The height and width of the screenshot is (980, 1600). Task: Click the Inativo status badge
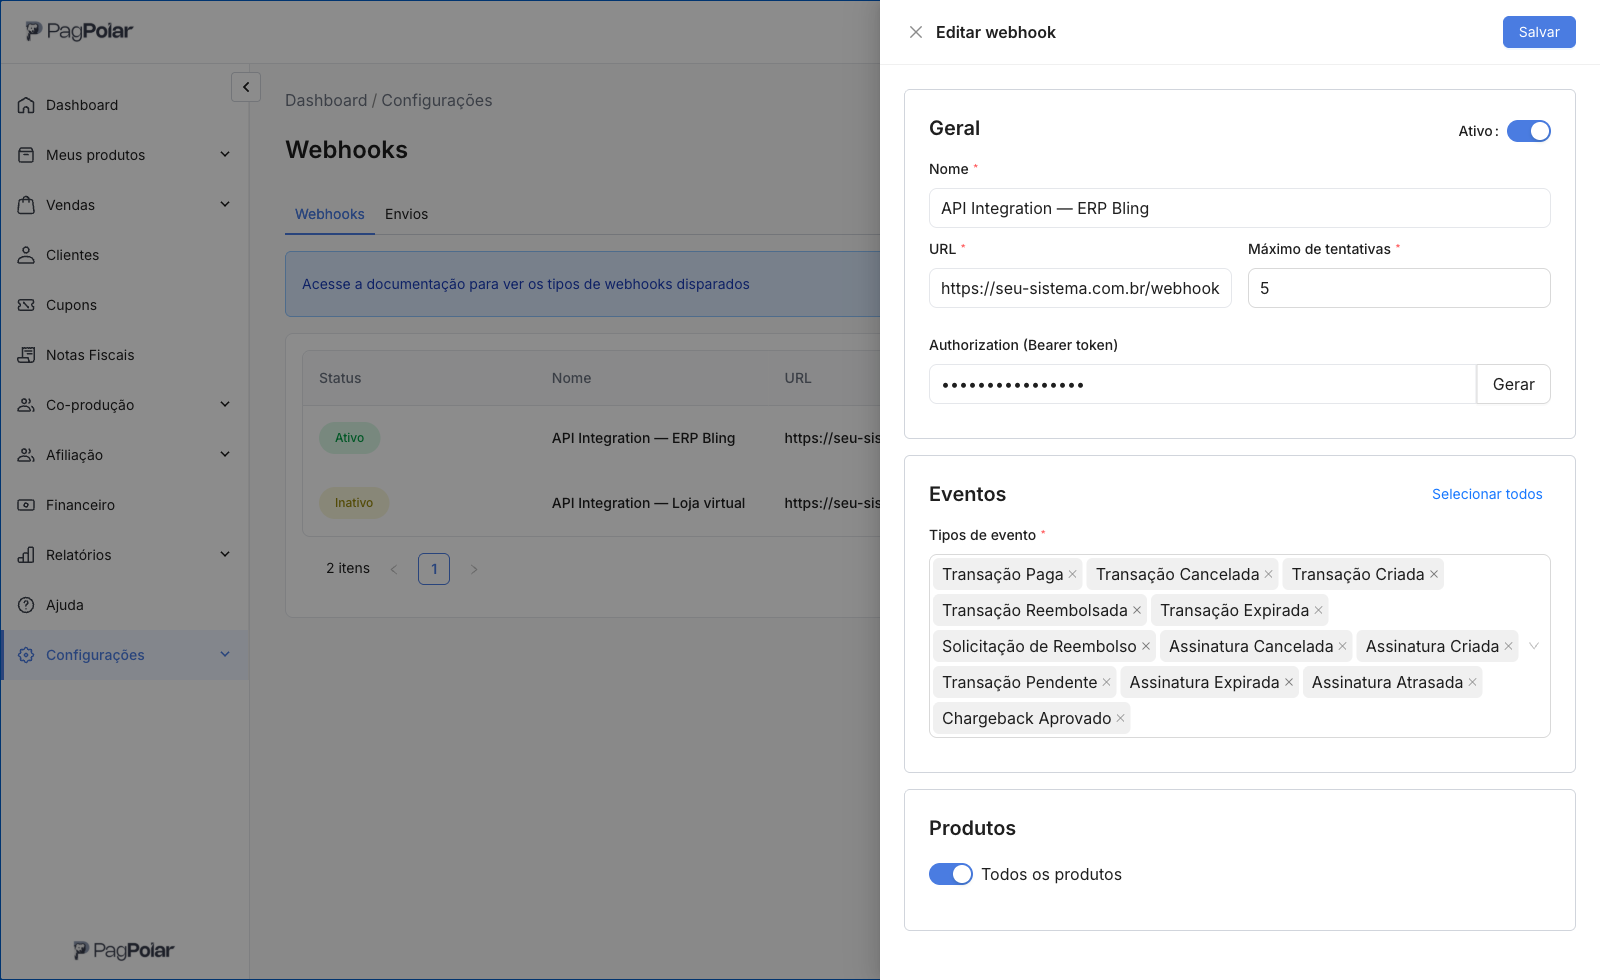tap(354, 503)
